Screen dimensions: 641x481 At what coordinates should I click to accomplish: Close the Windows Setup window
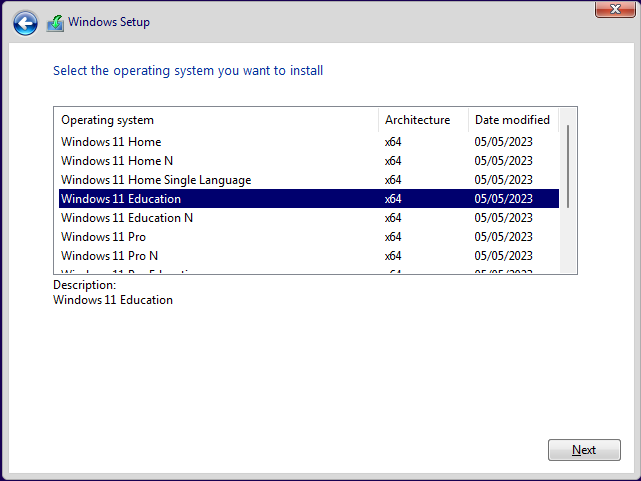pos(611,9)
